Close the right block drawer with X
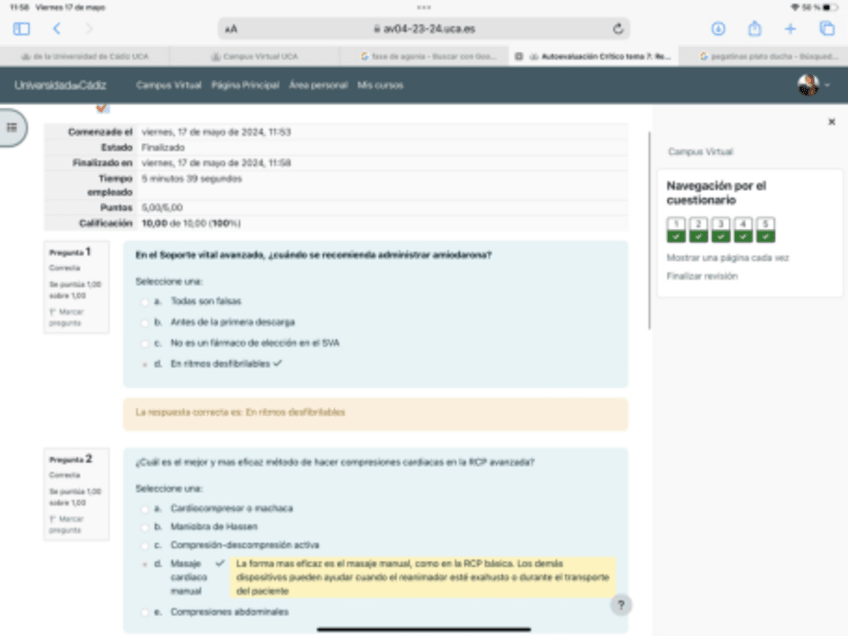848x636 pixels. click(832, 122)
